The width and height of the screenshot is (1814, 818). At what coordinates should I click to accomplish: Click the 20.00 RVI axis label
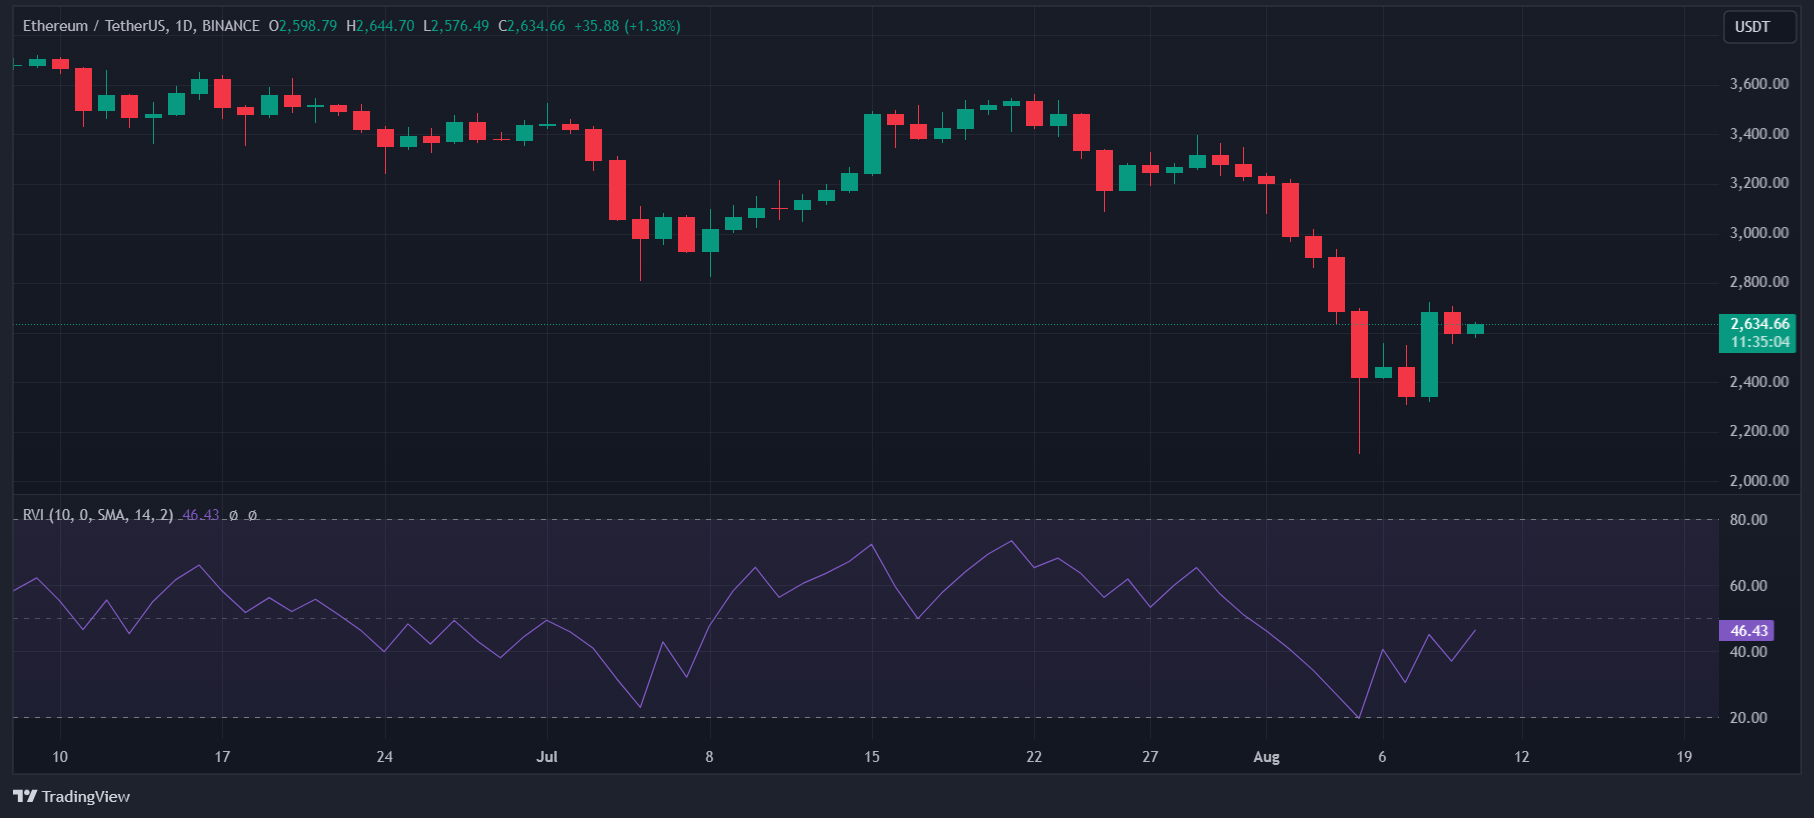(x=1749, y=718)
